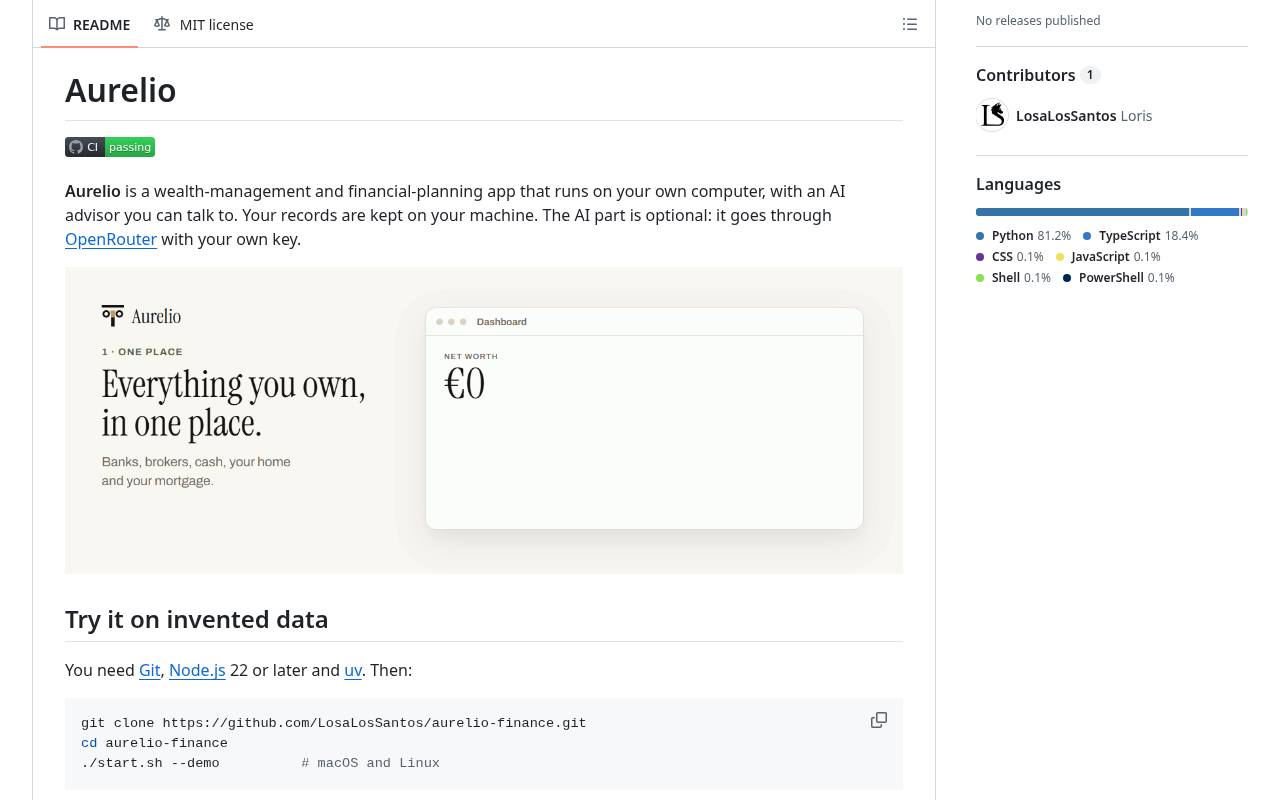Copy the git clone code block
This screenshot has height=800, width=1280.
[879, 720]
